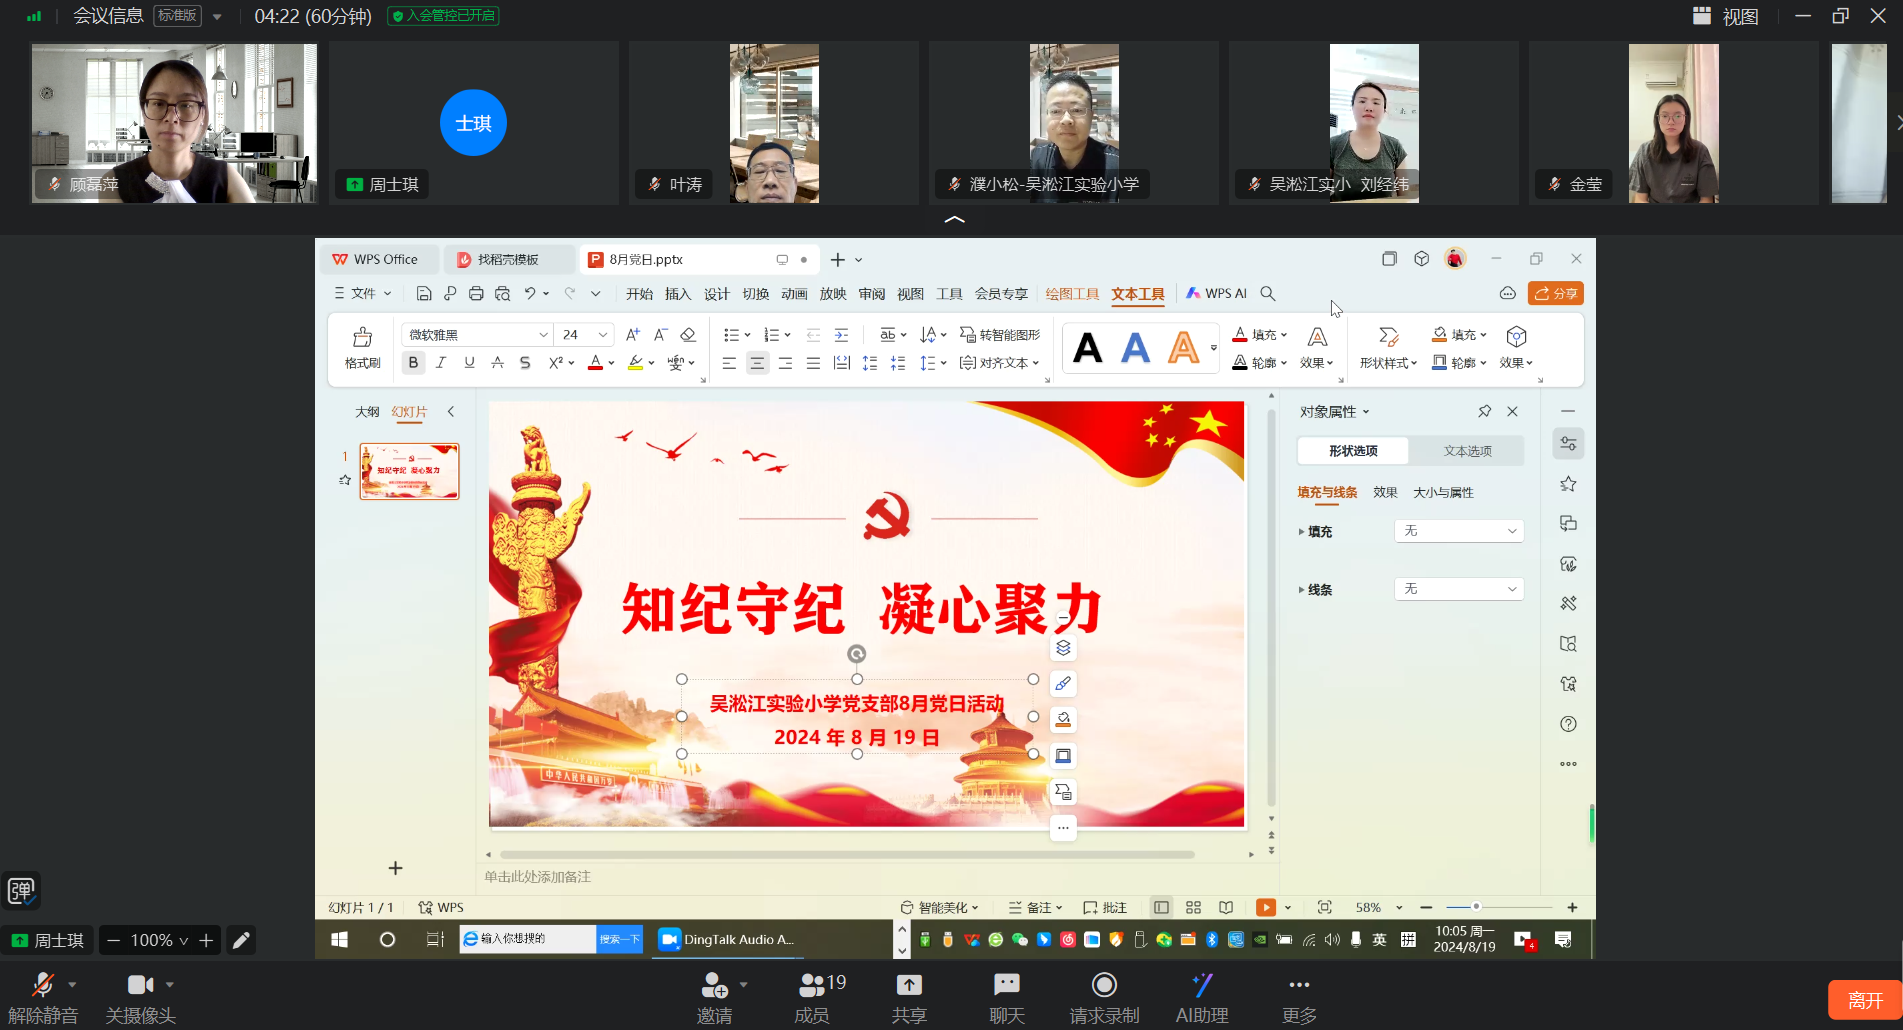Viewport: 1903px width, 1030px height.
Task: Toggle bold formatting on selected text
Action: (x=413, y=363)
